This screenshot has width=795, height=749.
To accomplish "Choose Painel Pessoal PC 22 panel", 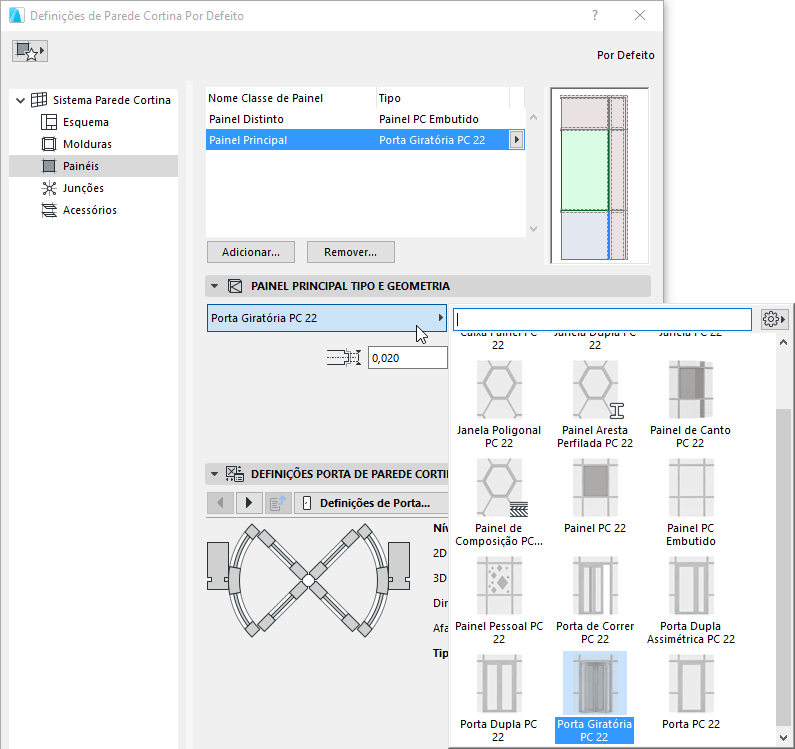I will [499, 600].
